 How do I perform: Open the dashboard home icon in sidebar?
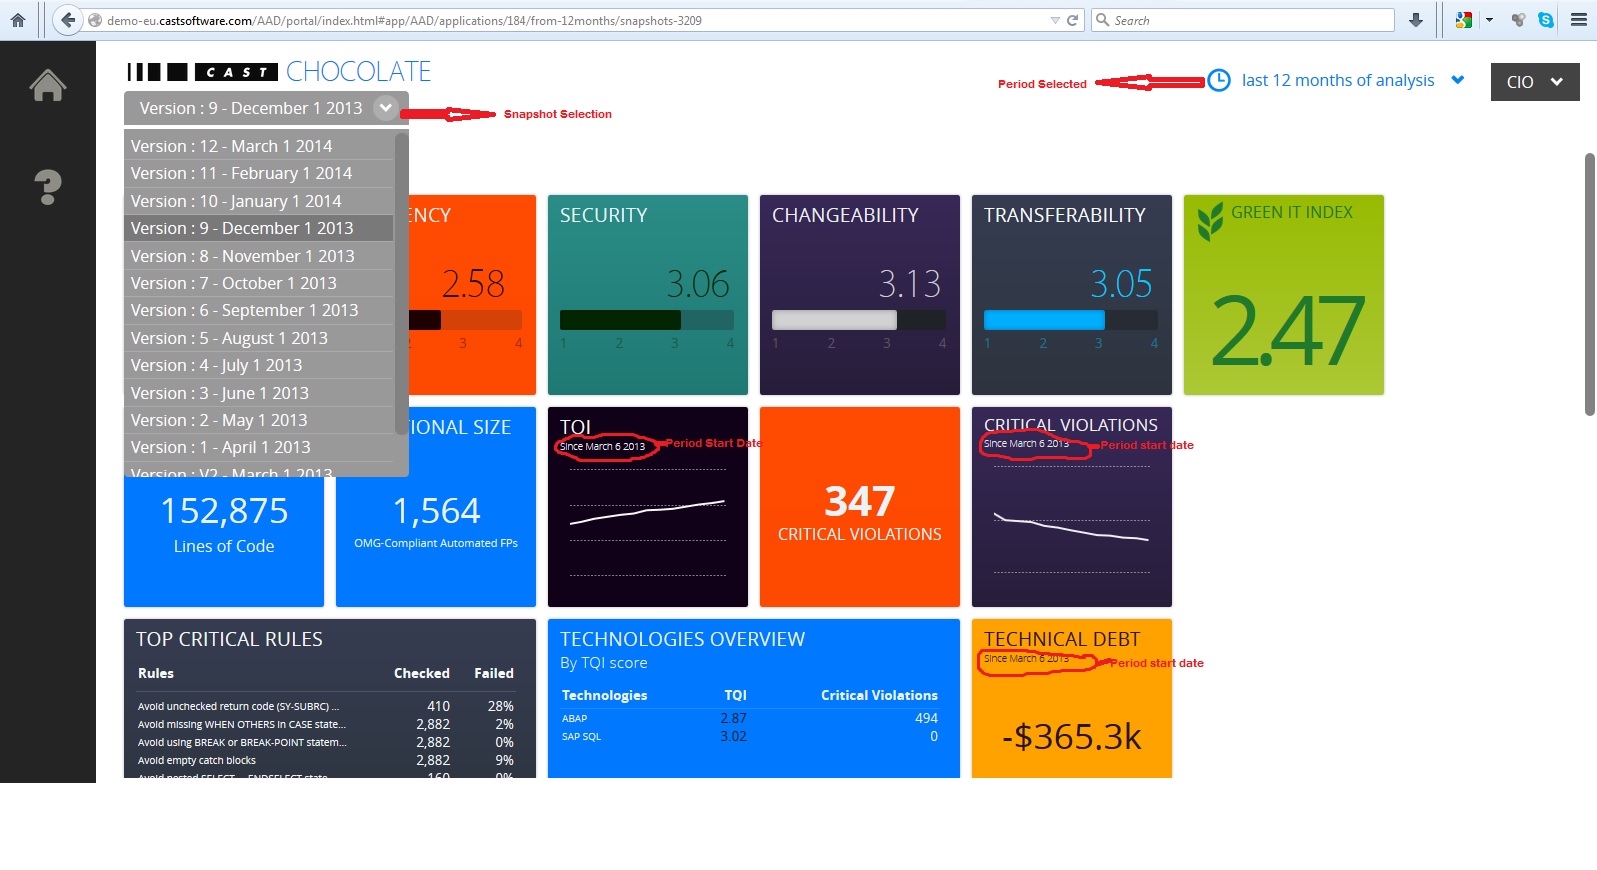[x=47, y=86]
